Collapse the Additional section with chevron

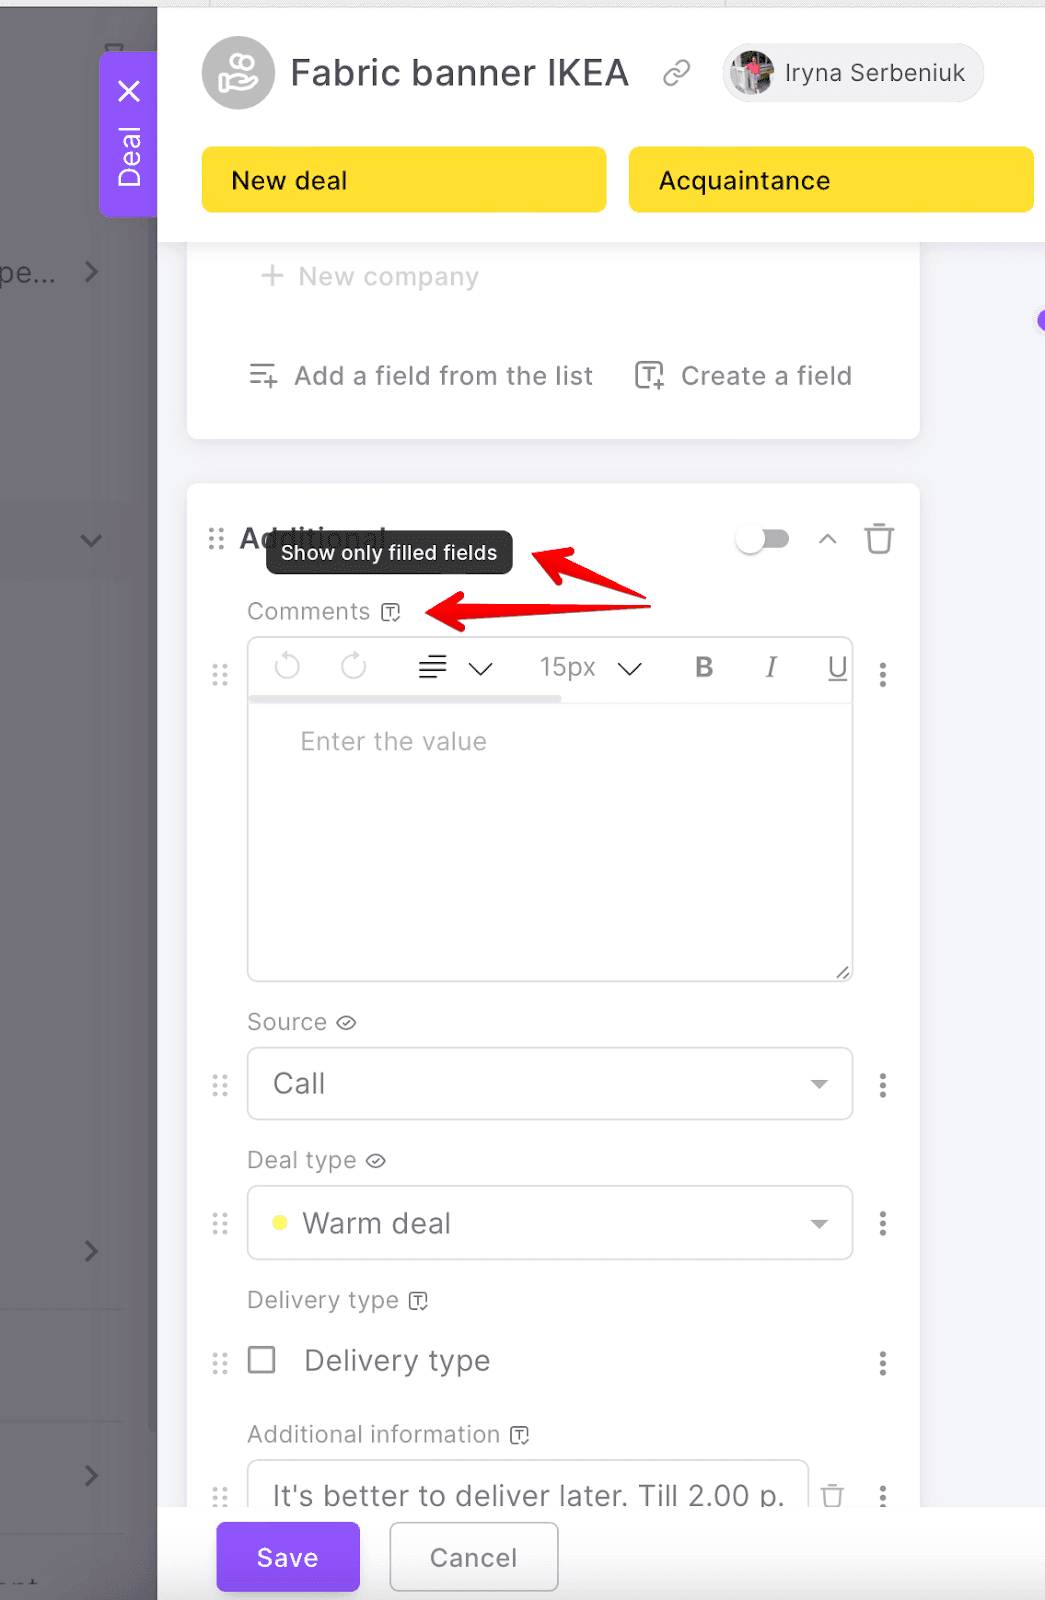pos(827,539)
